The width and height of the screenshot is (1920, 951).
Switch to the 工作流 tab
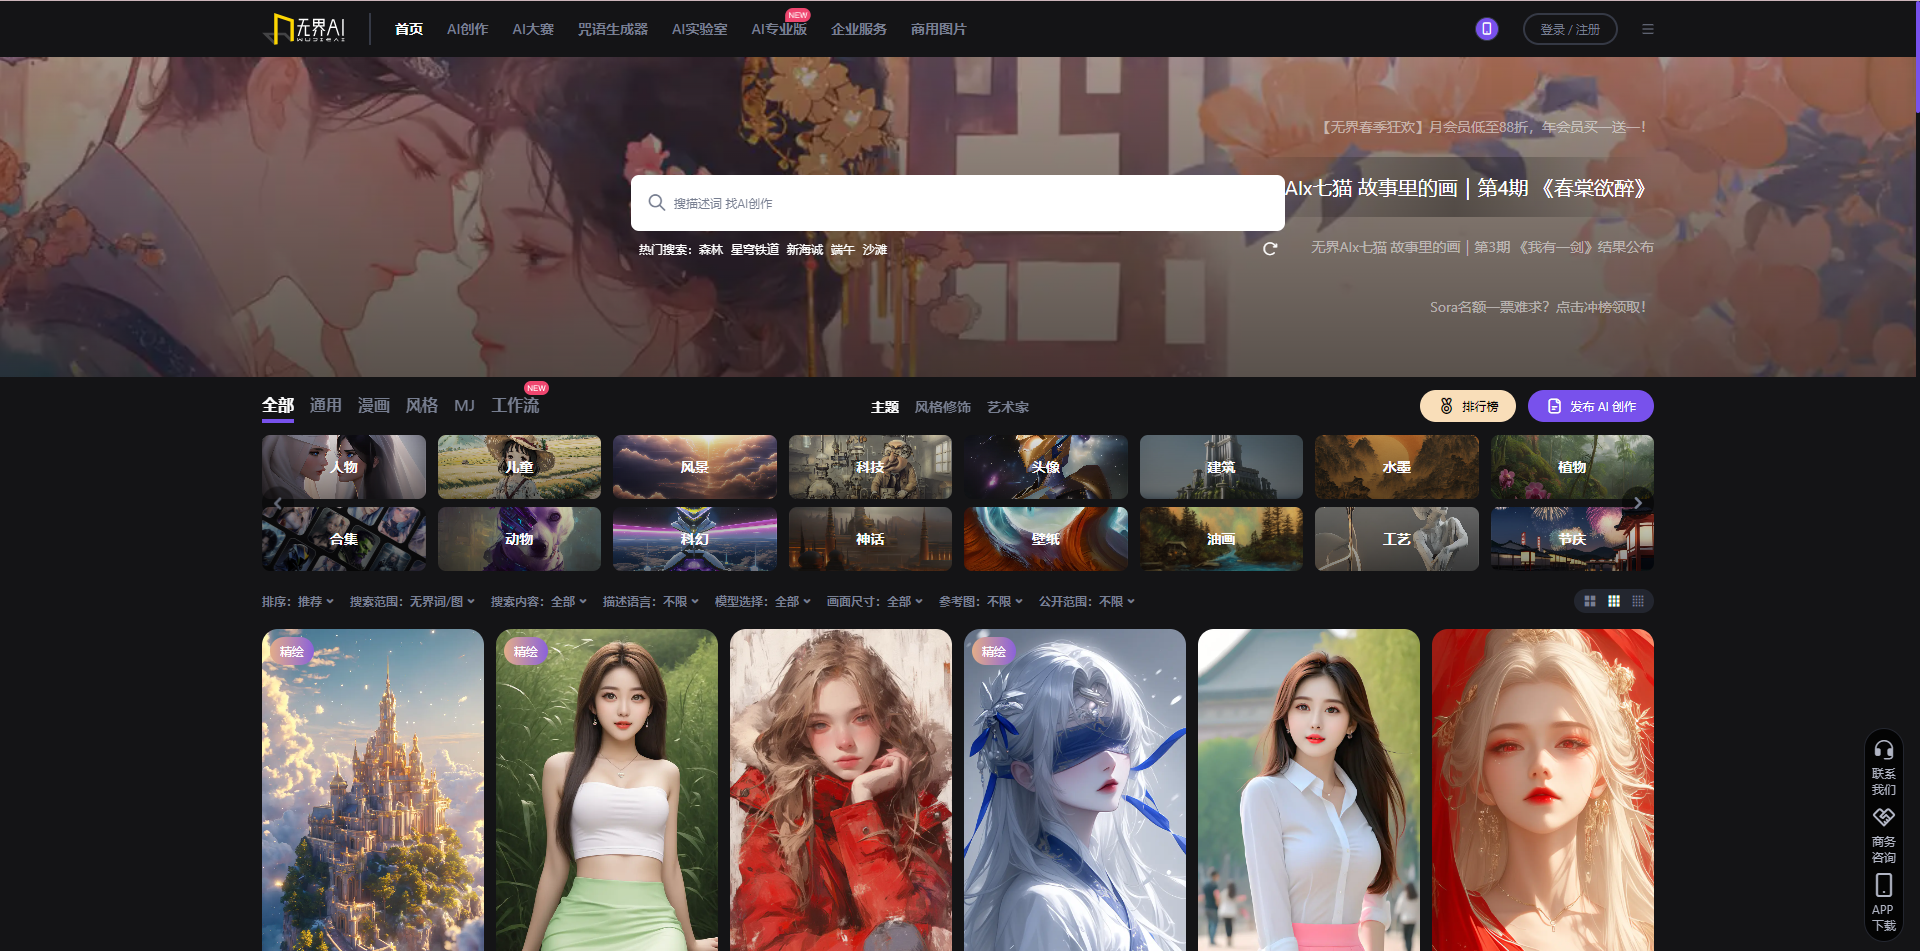click(x=515, y=406)
